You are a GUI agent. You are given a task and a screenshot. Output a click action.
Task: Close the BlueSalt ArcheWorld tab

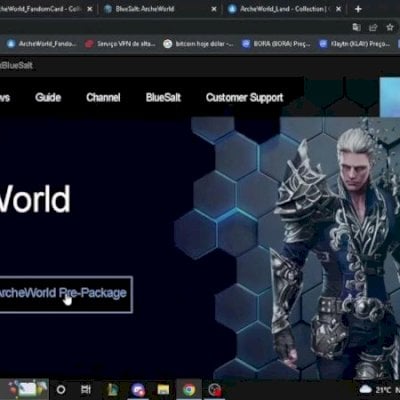214,9
